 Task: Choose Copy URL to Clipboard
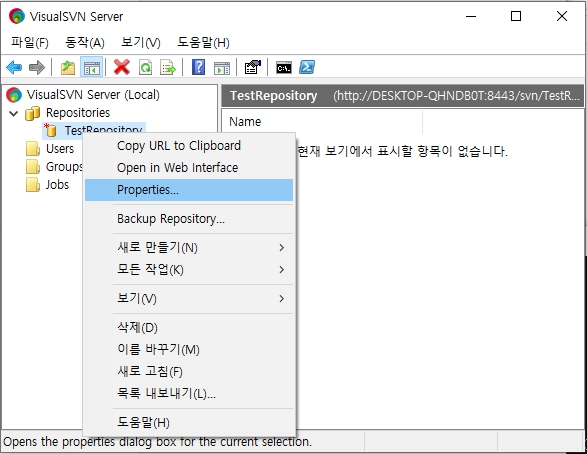[189, 146]
